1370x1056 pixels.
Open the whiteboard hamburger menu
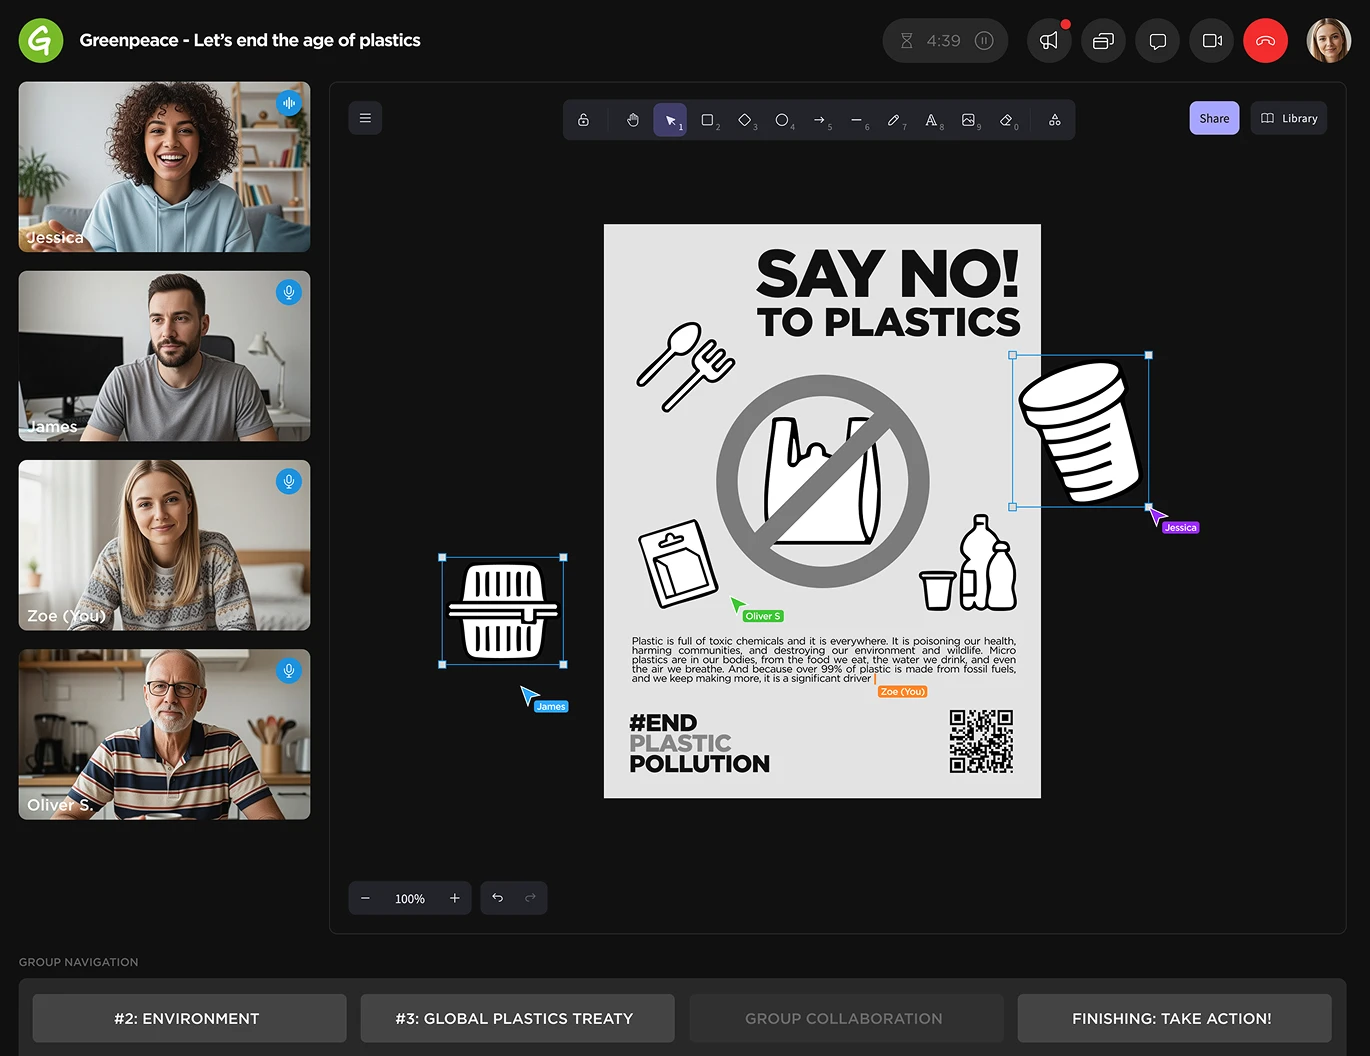coord(365,118)
